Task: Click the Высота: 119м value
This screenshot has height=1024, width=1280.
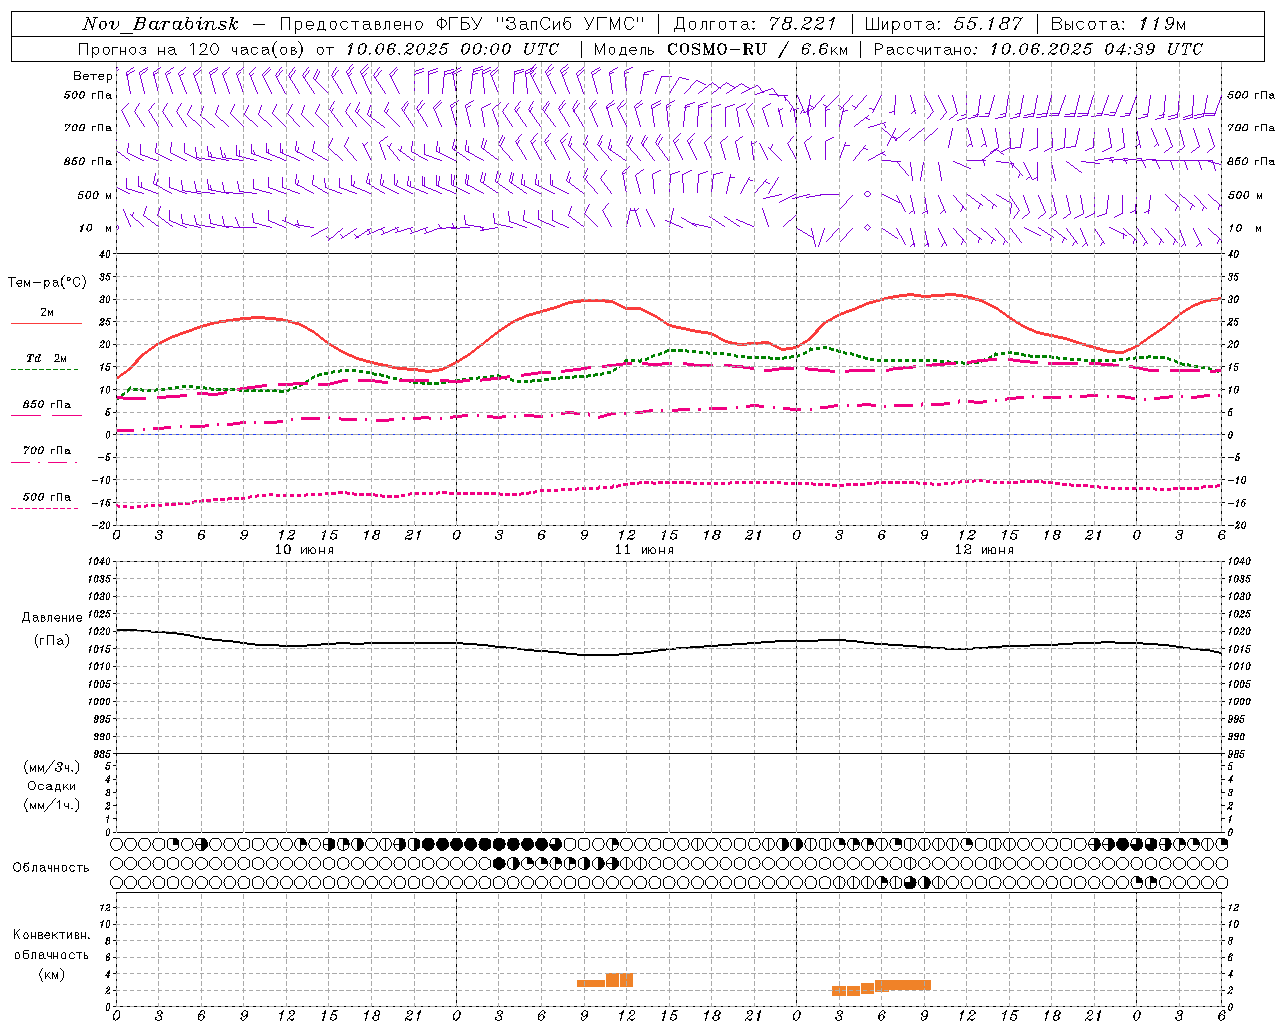Action: [x=1118, y=24]
